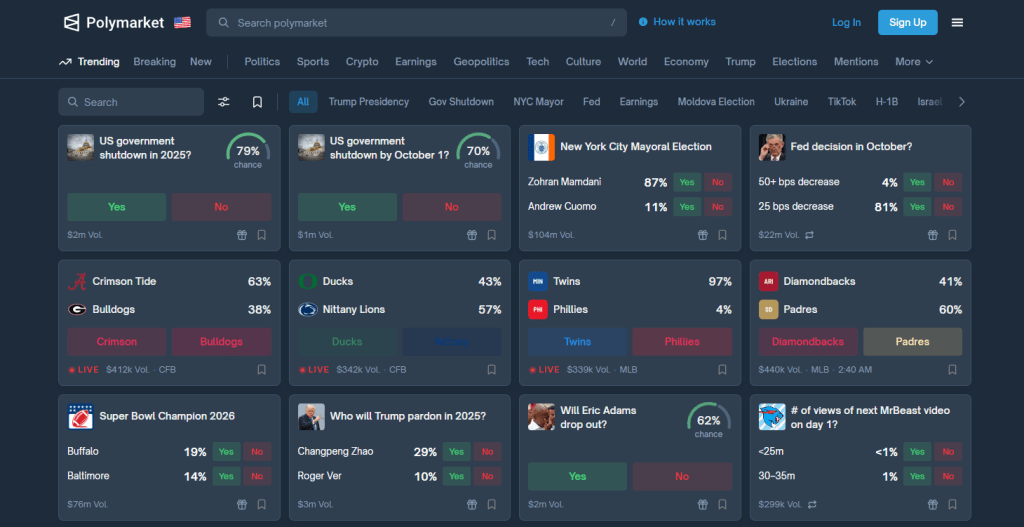Select the All topic chip
The width and height of the screenshot is (1024, 527).
(303, 102)
